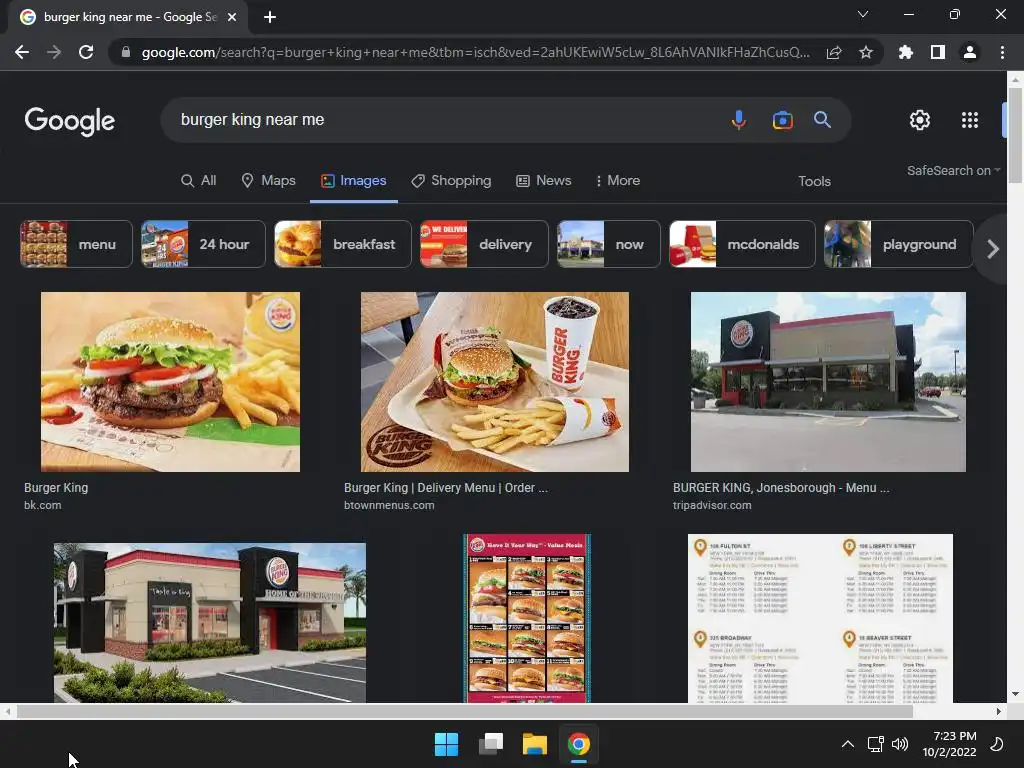Open the value meals menu poster image
The height and width of the screenshot is (768, 1024).
(527, 618)
